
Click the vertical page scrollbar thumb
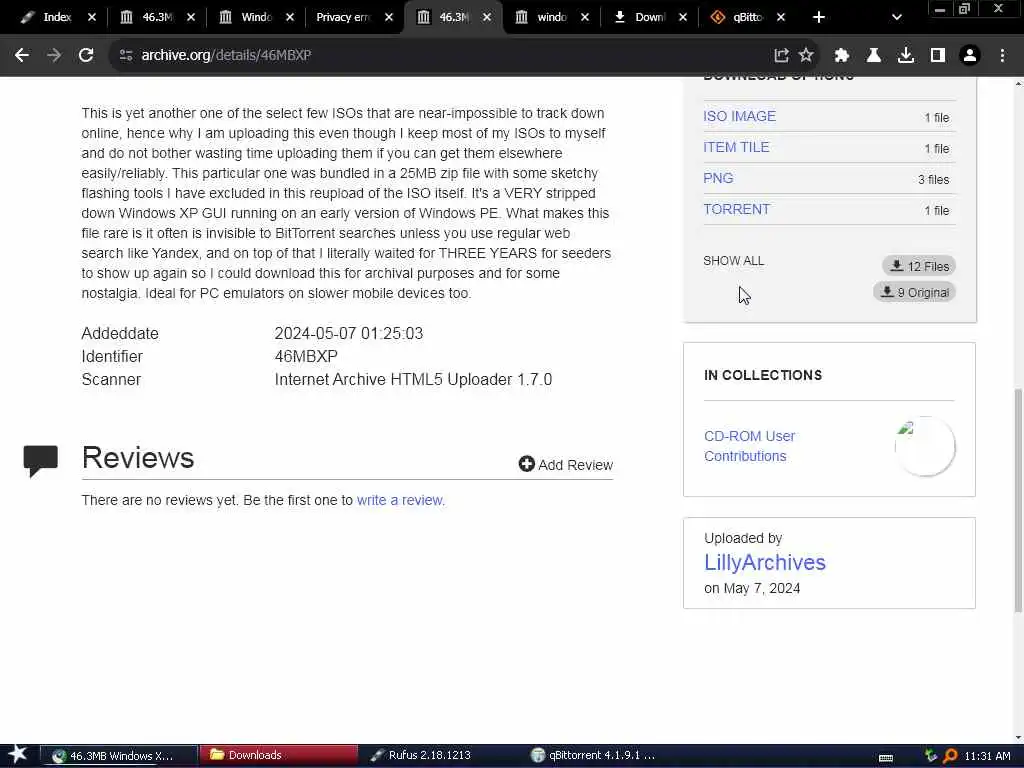[1018, 500]
